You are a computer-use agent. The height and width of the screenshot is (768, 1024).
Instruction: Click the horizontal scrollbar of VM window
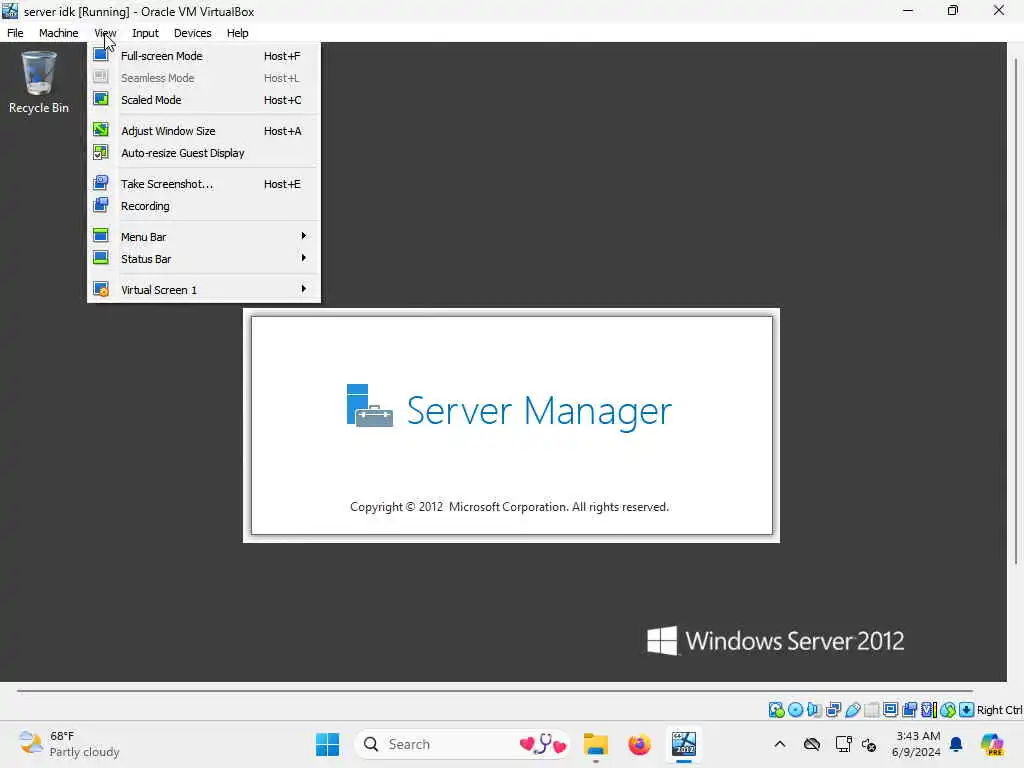click(494, 690)
